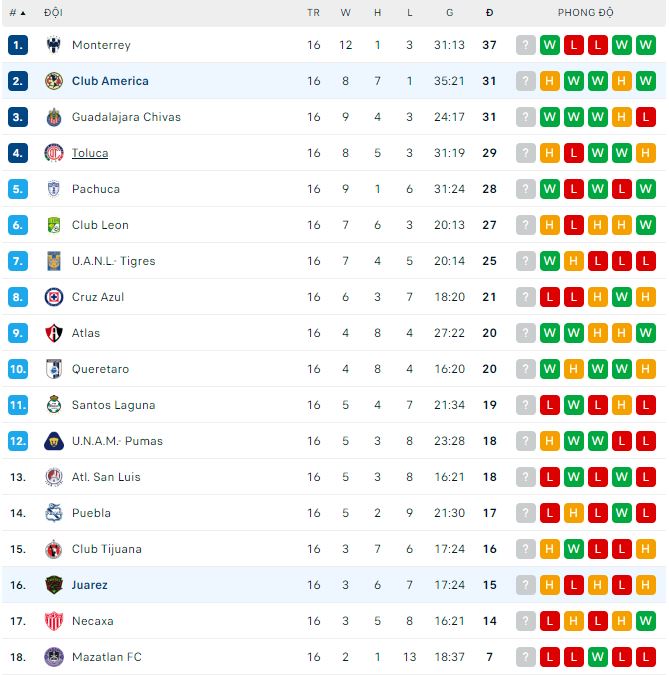This screenshot has height=675, width=669.
Task: Click the Cruz Azul crest icon
Action: [54, 297]
